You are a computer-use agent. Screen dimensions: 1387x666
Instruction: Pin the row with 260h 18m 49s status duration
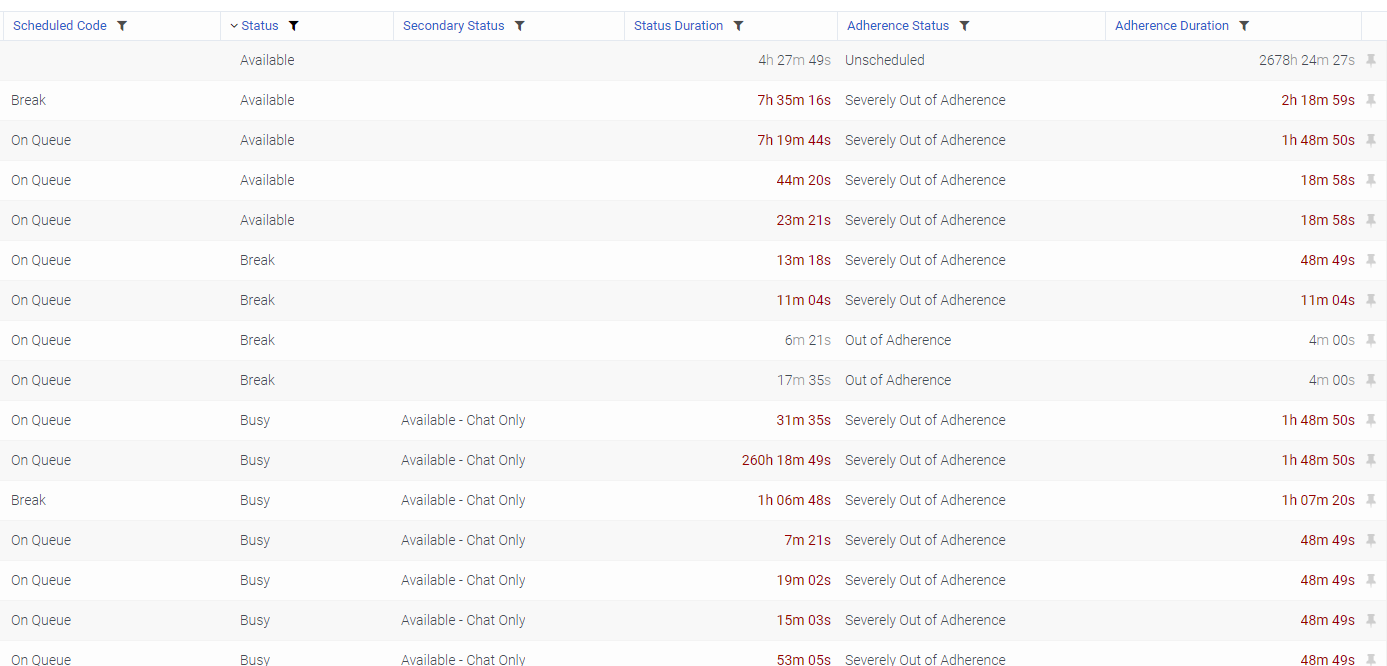point(1371,460)
